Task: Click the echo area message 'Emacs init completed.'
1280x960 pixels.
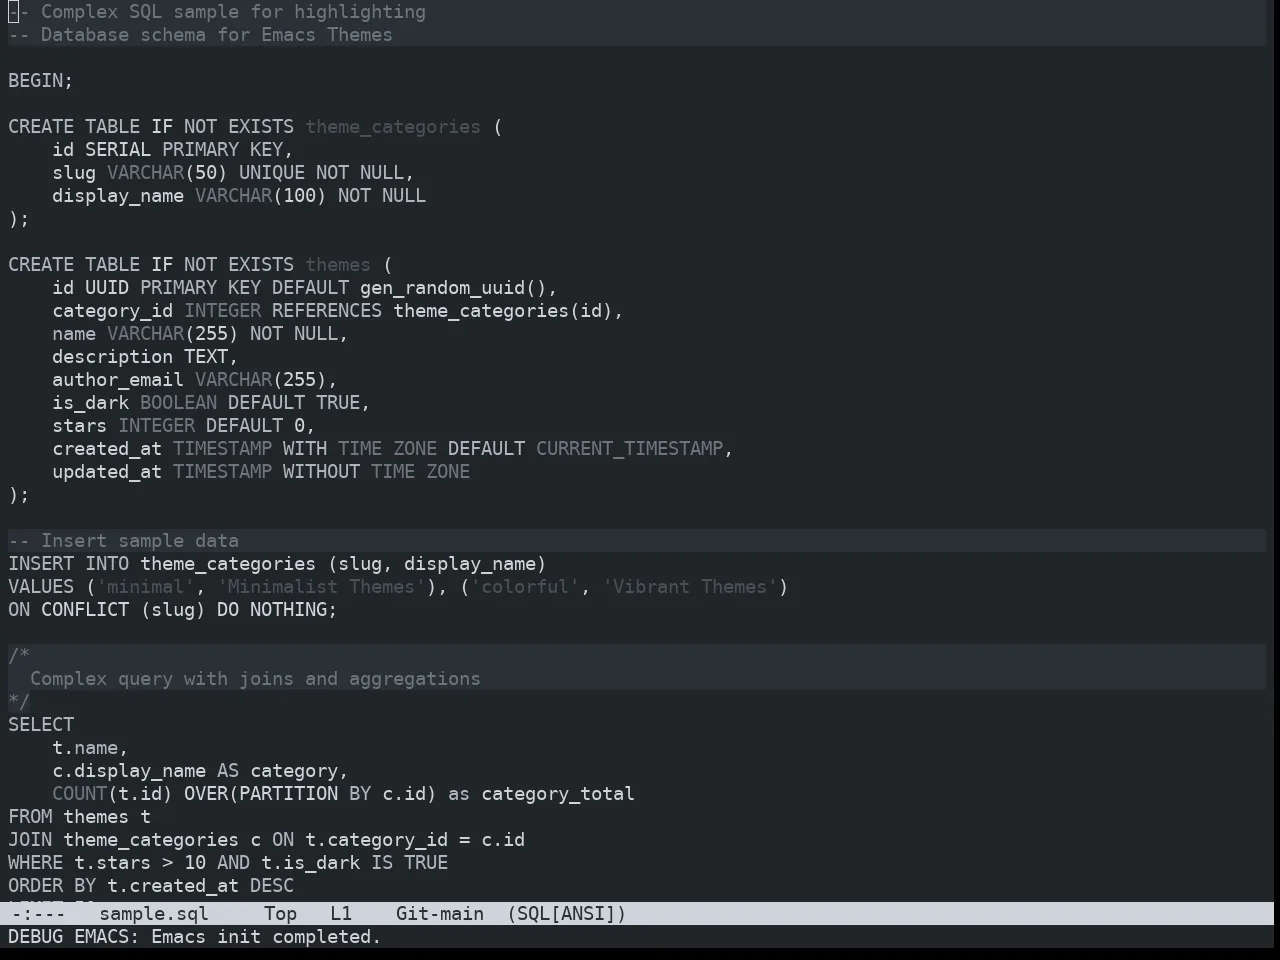Action: pos(266,937)
